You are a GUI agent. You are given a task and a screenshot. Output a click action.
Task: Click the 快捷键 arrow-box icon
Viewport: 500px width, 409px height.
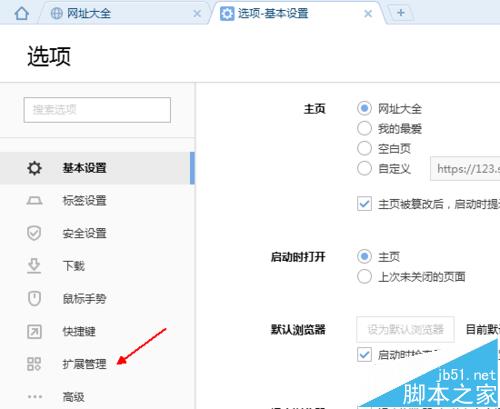(34, 331)
